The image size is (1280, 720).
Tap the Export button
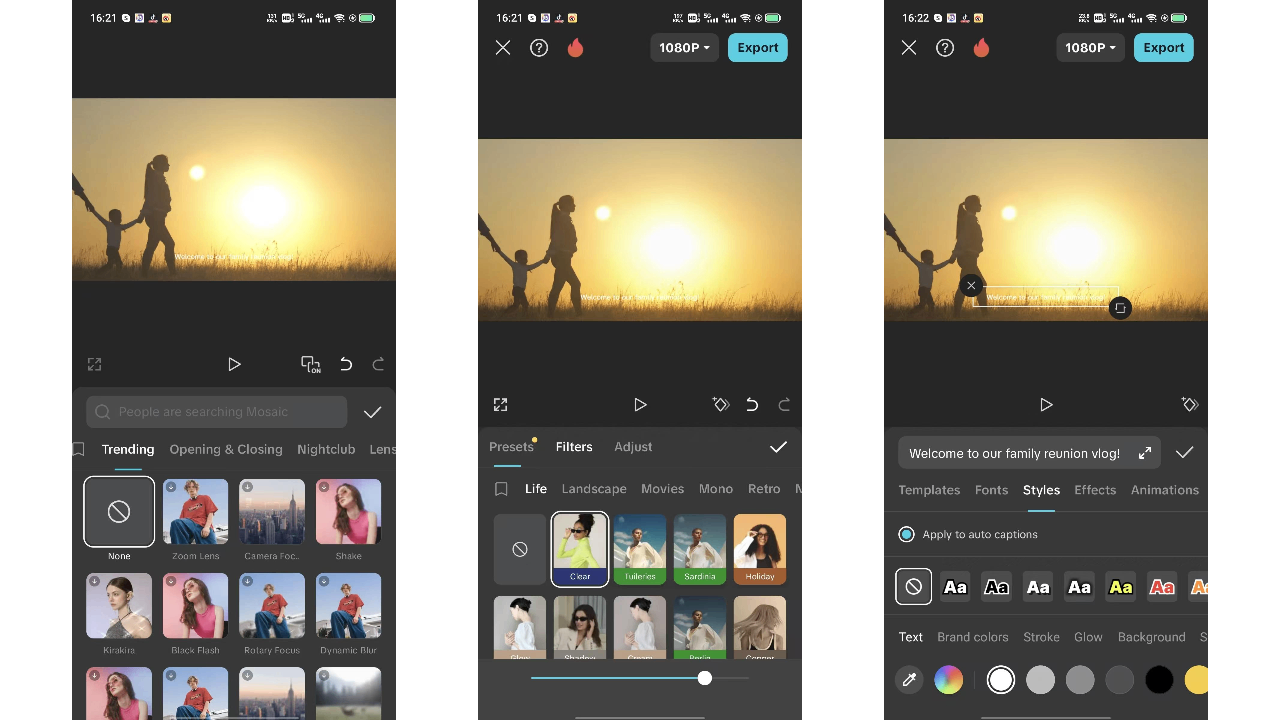click(757, 47)
